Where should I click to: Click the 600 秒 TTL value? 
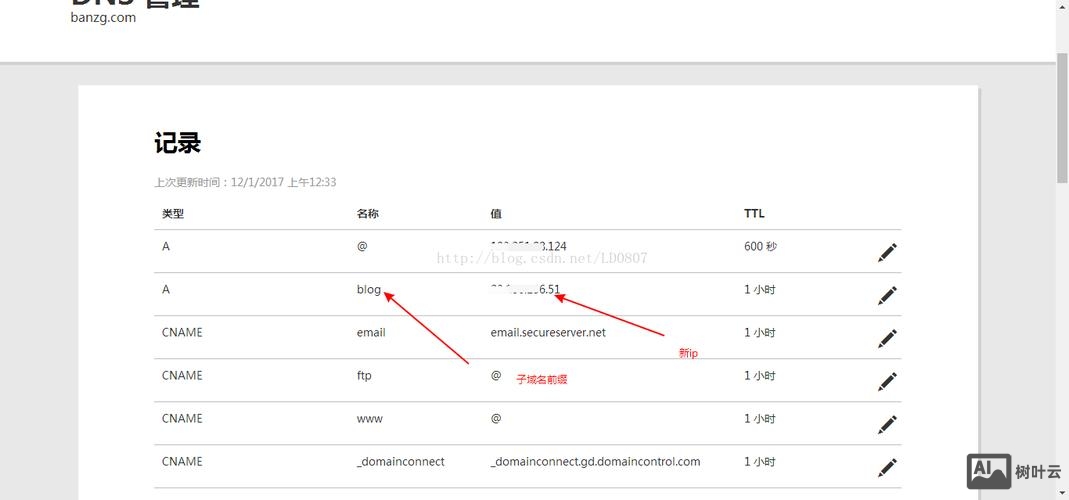click(760, 246)
